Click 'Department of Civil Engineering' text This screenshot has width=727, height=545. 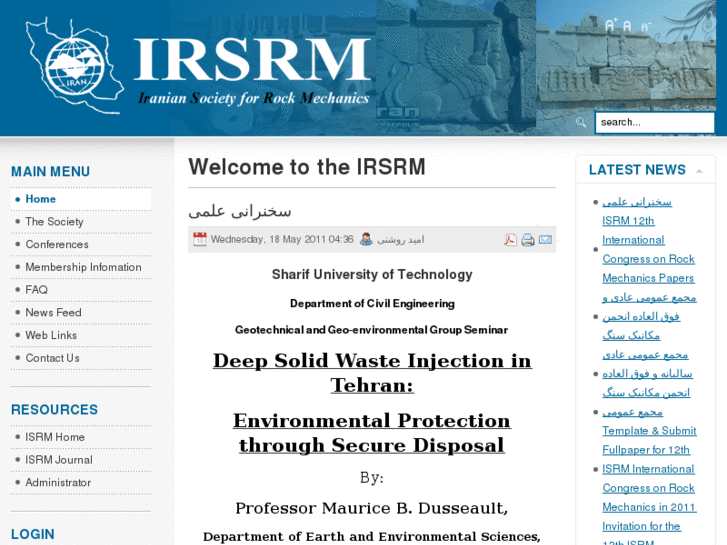pyautogui.click(x=372, y=303)
